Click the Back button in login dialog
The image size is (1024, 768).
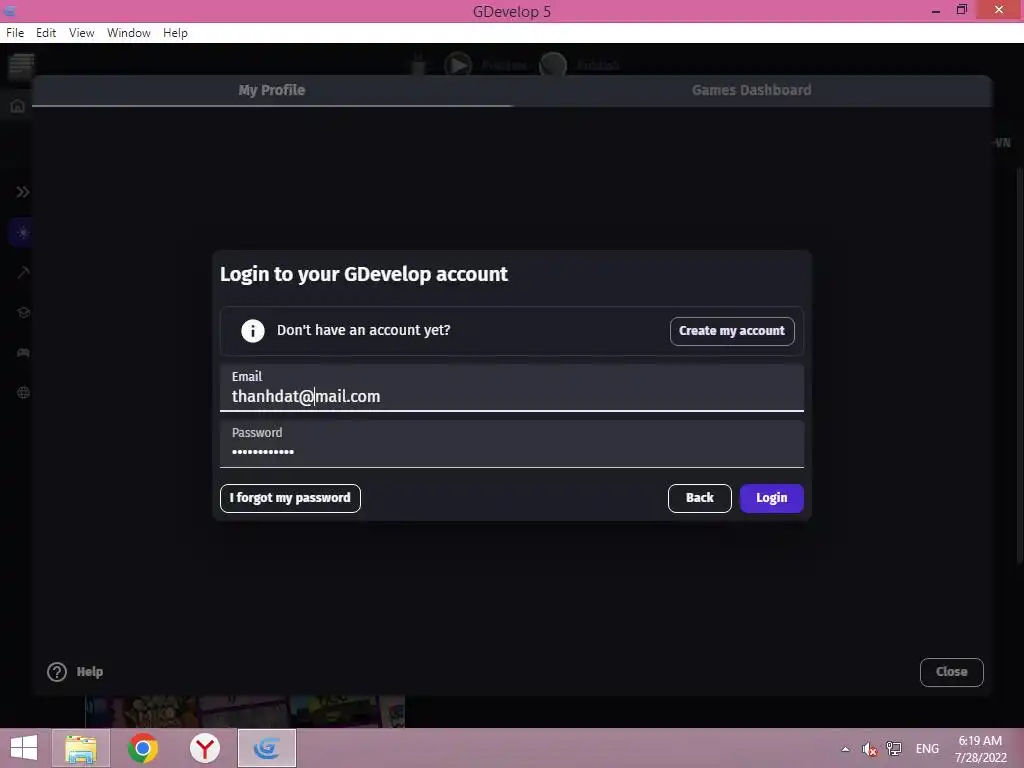699,498
